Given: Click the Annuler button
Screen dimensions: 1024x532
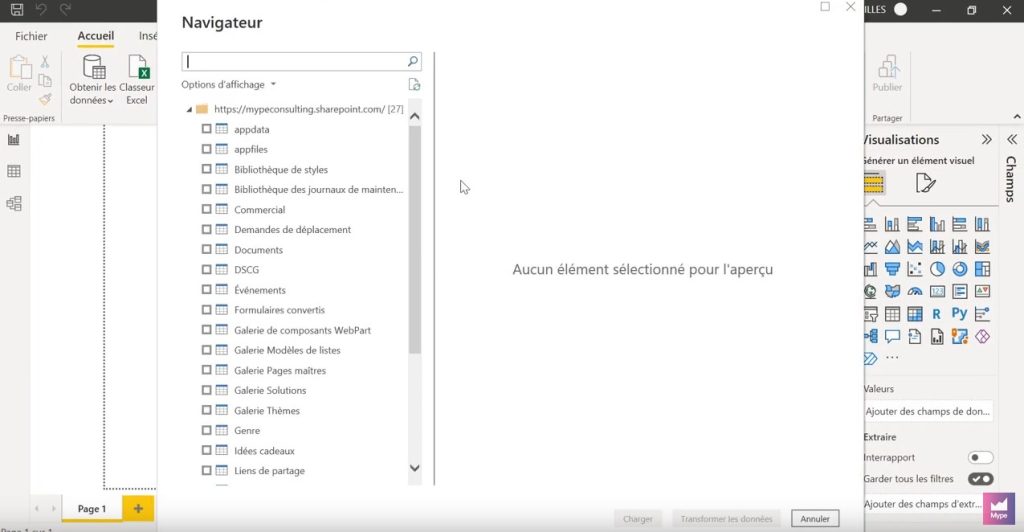Looking at the screenshot, I should [815, 519].
